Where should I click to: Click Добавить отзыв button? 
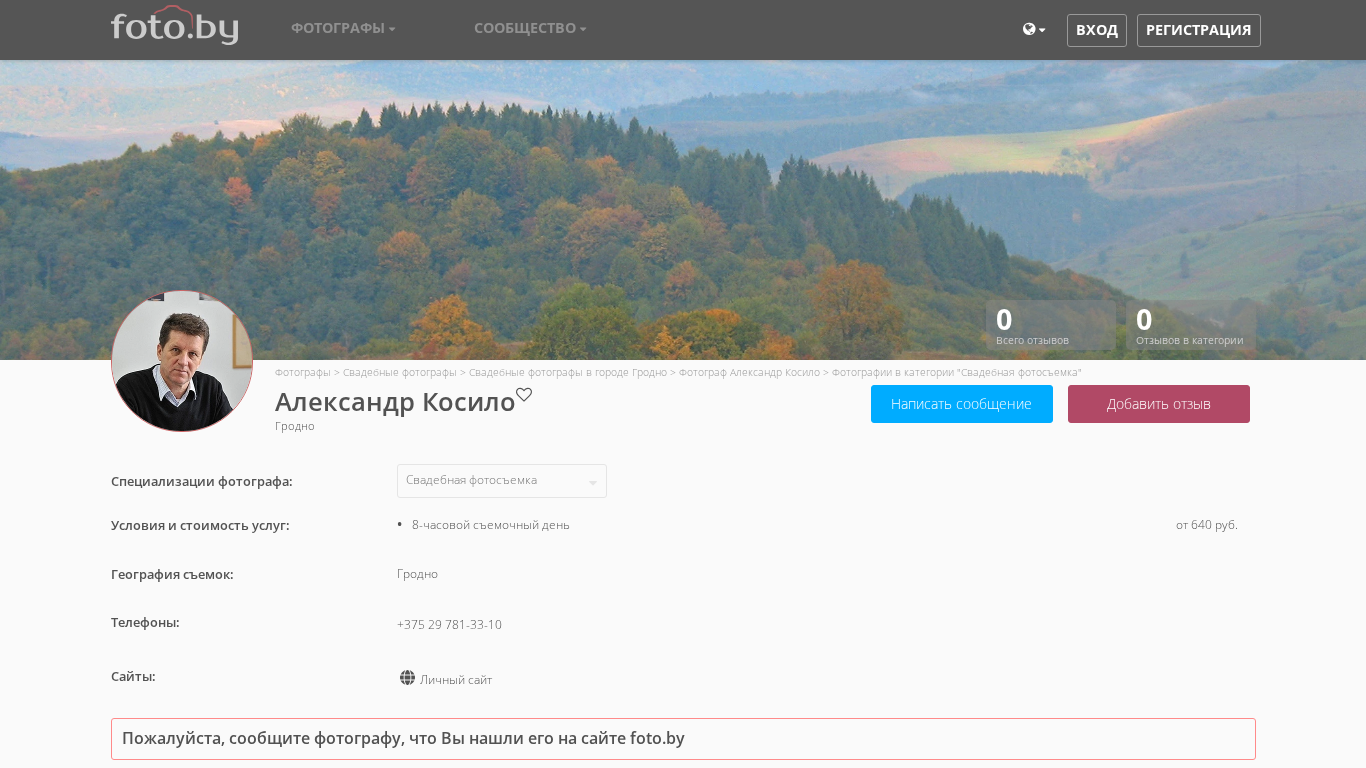click(x=1159, y=404)
